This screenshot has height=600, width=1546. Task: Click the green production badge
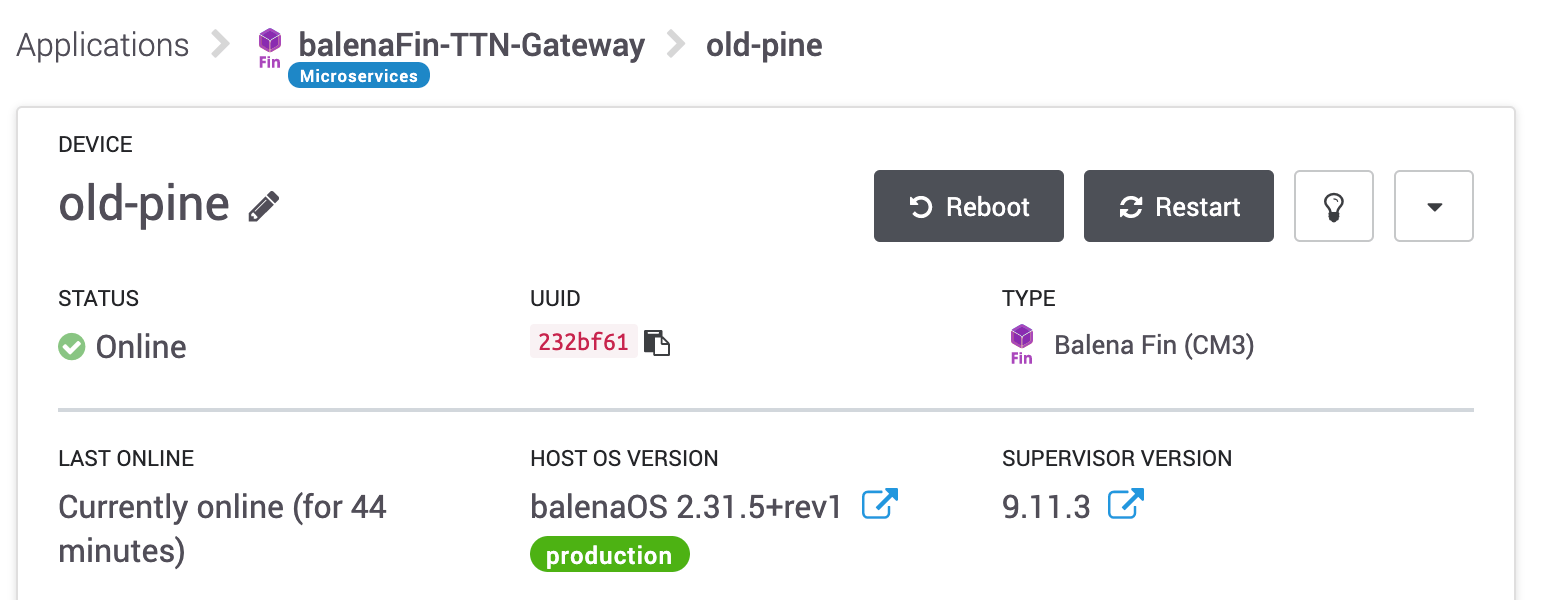point(609,556)
